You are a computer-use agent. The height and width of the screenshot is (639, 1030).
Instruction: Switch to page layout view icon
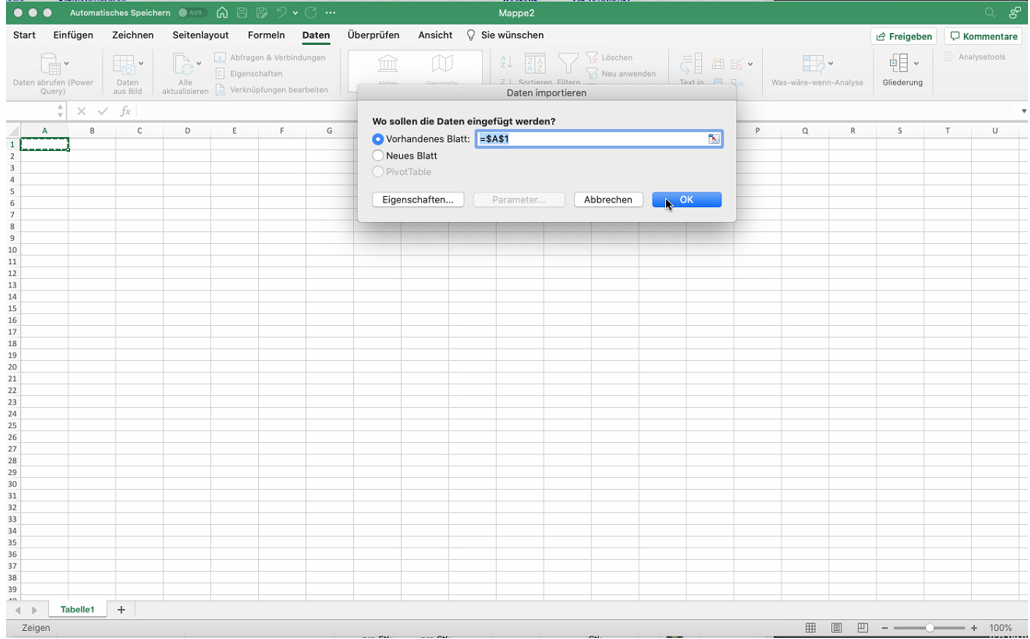tap(836, 628)
